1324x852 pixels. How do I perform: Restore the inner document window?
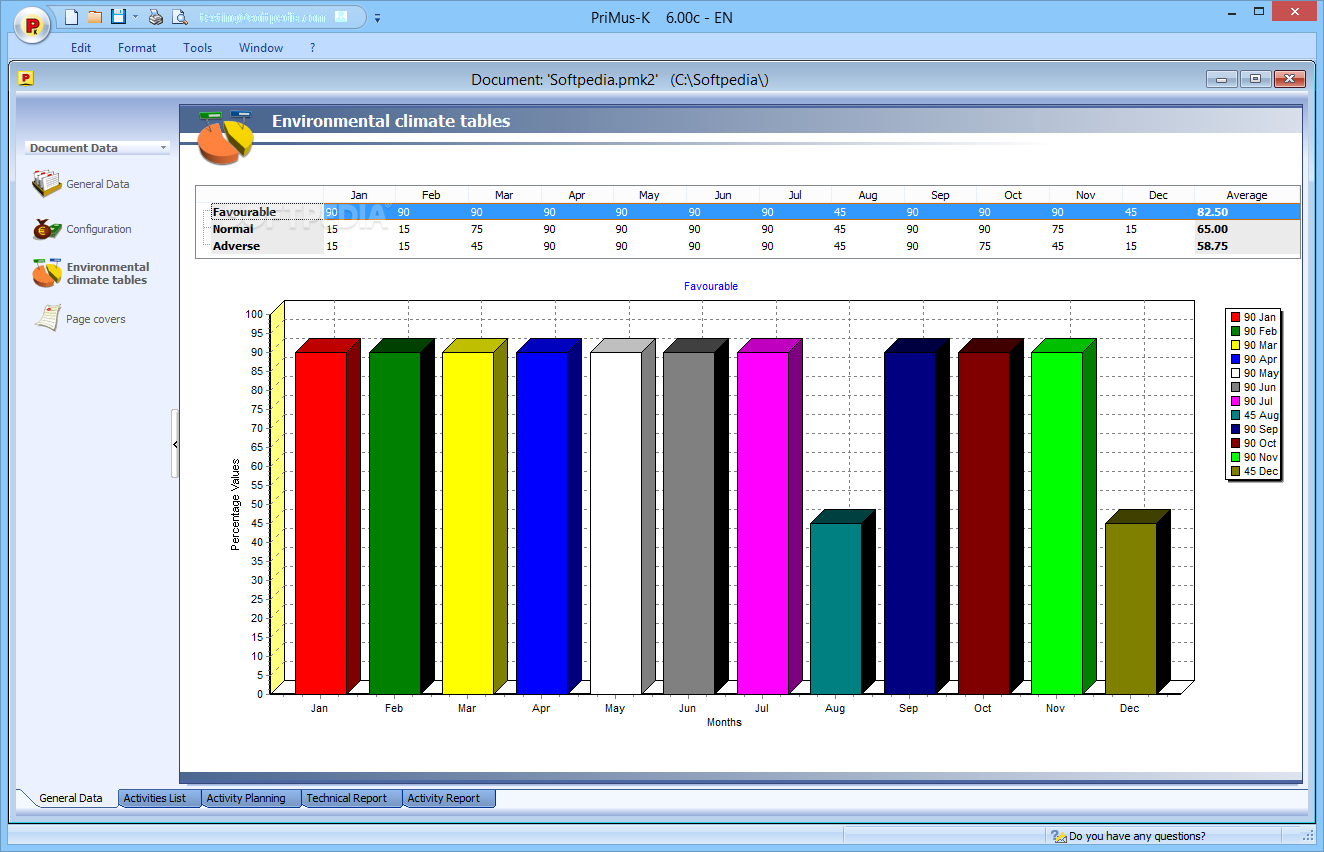[1255, 79]
